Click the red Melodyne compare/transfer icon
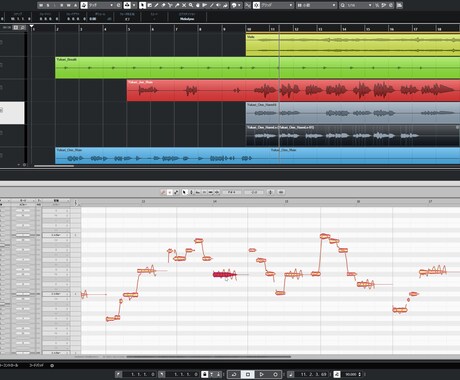This screenshot has height=380, width=460. click(x=163, y=192)
